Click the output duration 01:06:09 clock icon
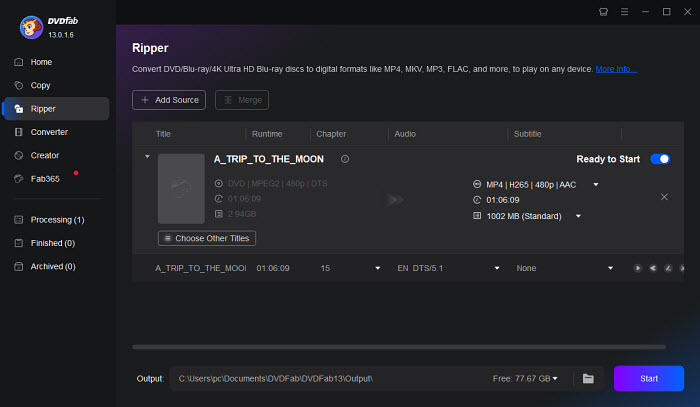 click(477, 199)
